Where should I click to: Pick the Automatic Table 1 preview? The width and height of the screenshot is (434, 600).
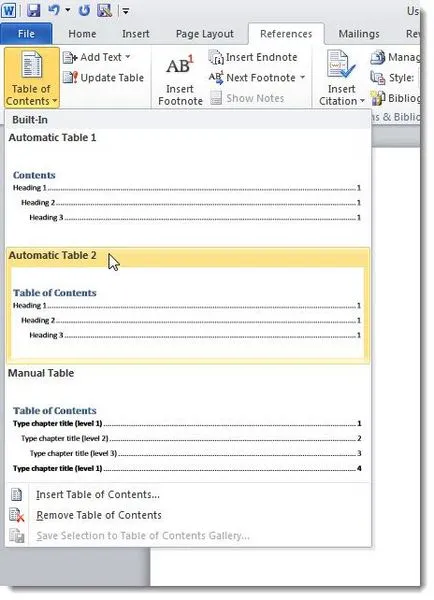[x=188, y=188]
